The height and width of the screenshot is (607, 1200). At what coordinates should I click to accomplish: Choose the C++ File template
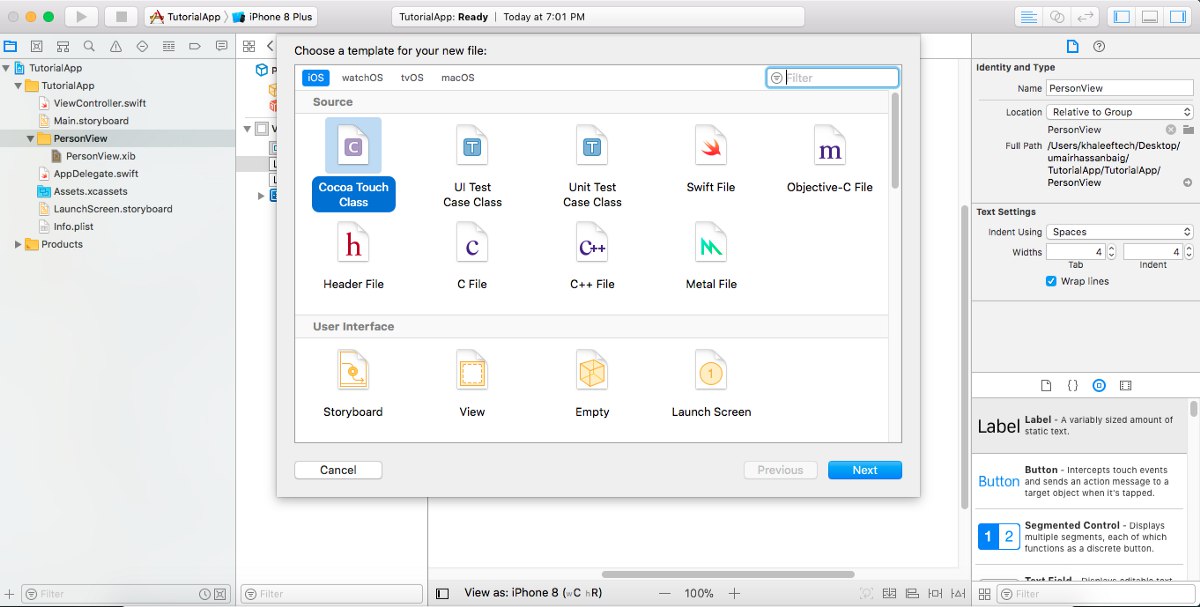pos(592,257)
